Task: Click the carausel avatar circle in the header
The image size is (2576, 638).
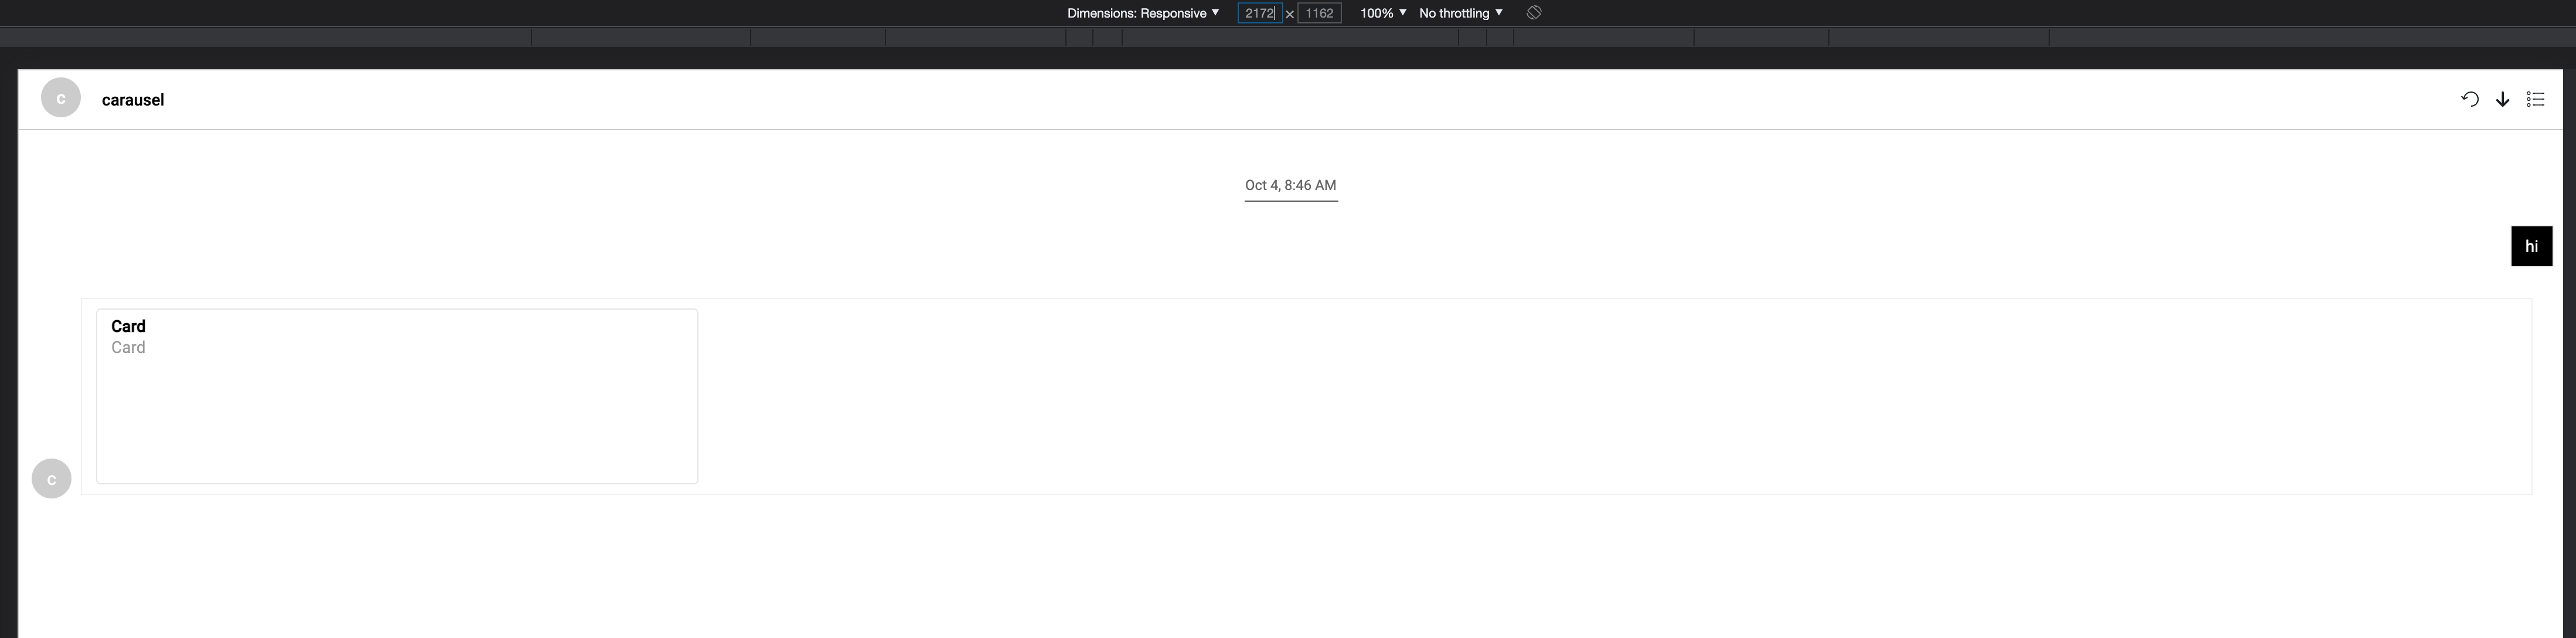Action: click(60, 97)
